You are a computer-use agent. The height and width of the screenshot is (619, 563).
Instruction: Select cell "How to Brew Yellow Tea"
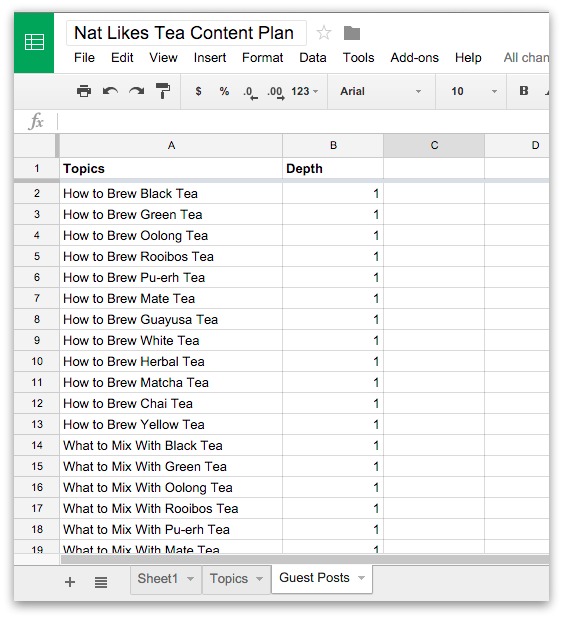(171, 424)
